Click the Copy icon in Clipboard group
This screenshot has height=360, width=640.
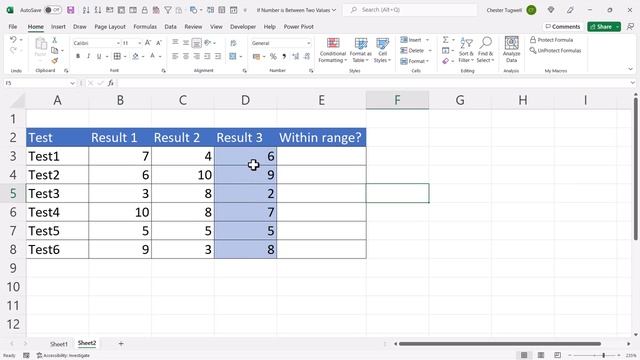[55, 51]
